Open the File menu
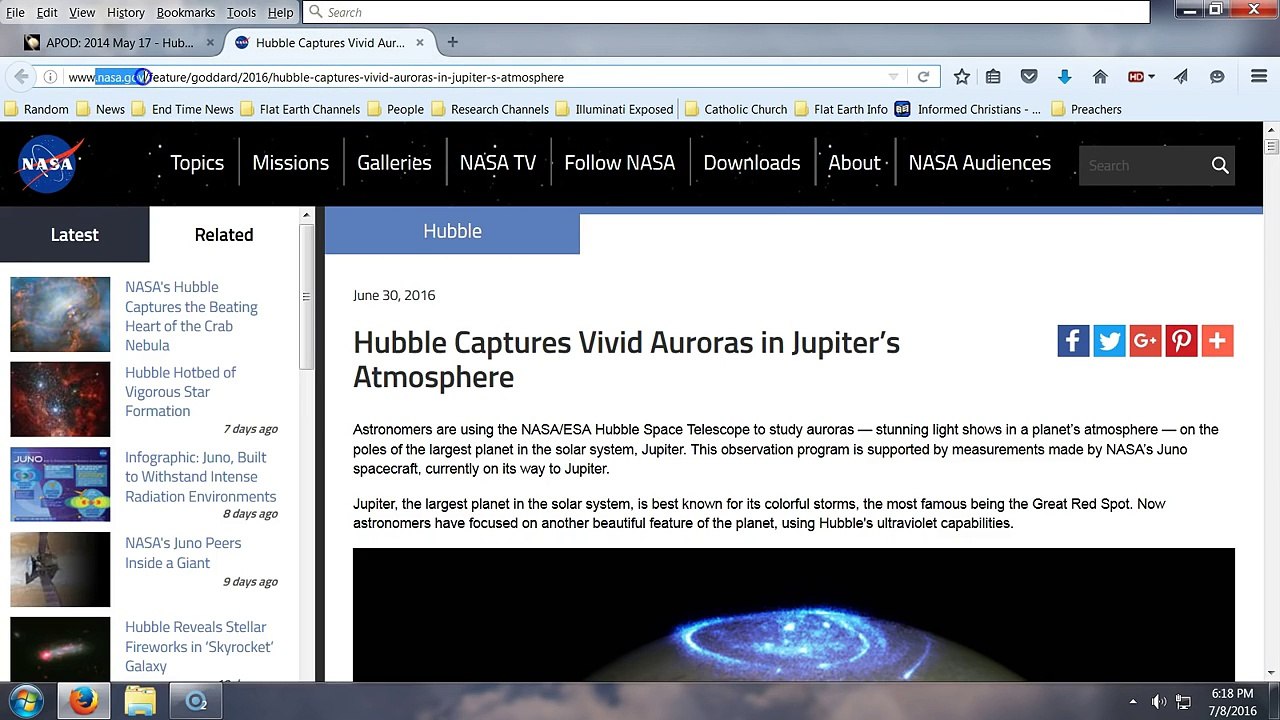This screenshot has width=1280, height=720. click(x=15, y=12)
